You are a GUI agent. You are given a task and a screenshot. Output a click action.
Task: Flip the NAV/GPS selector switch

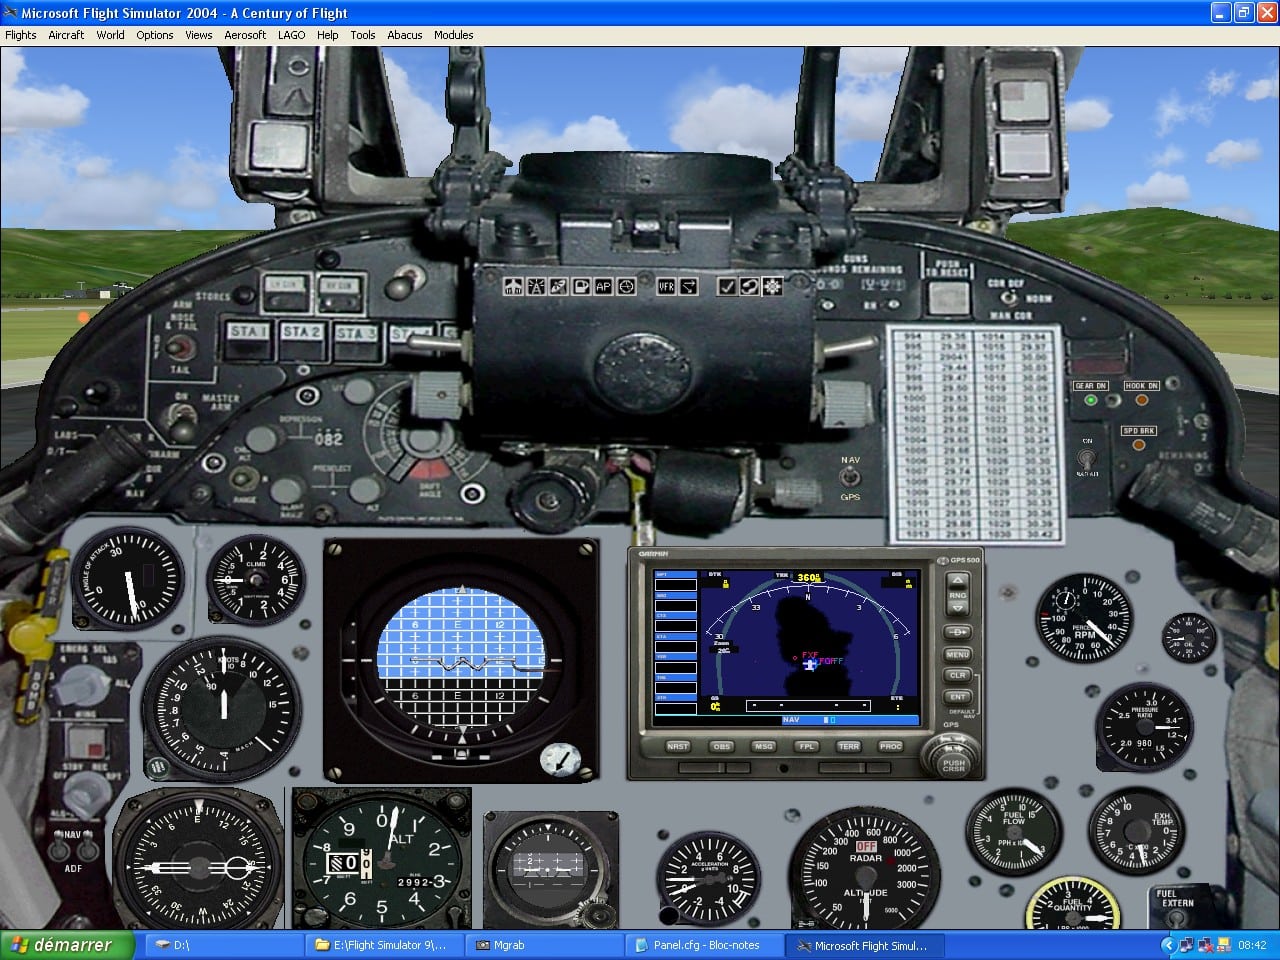pos(850,478)
